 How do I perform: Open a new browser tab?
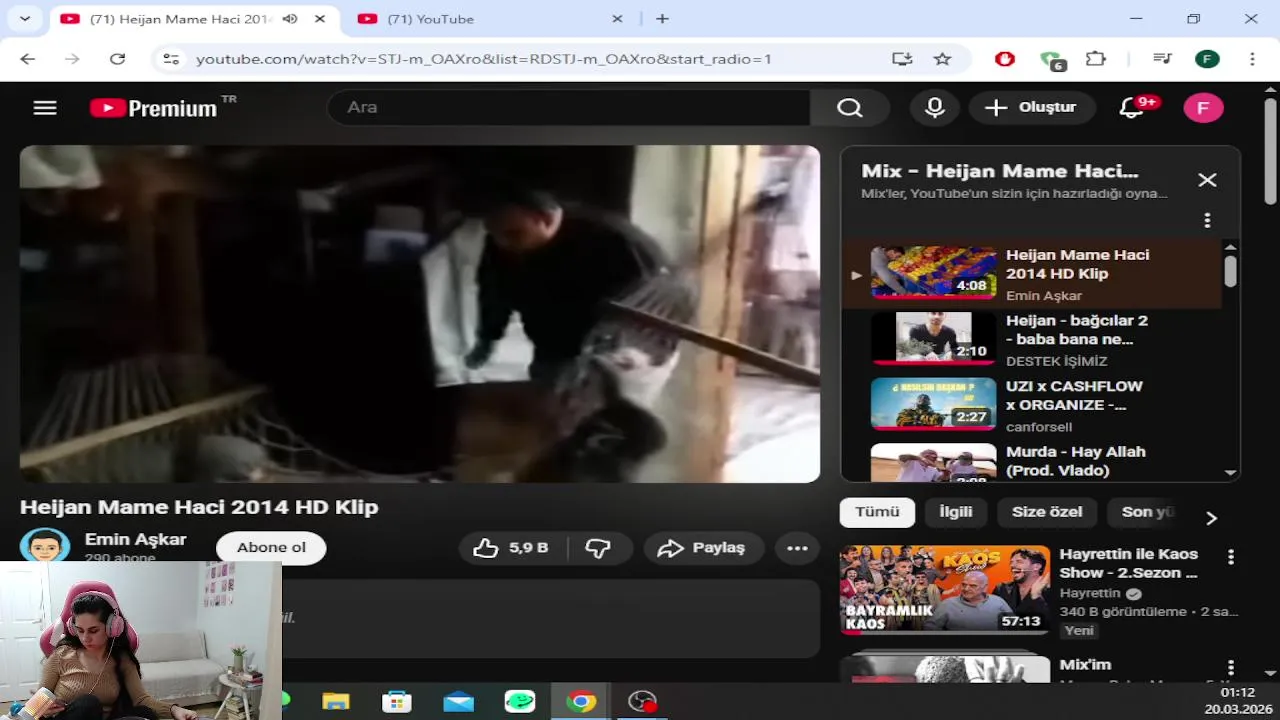(x=662, y=19)
